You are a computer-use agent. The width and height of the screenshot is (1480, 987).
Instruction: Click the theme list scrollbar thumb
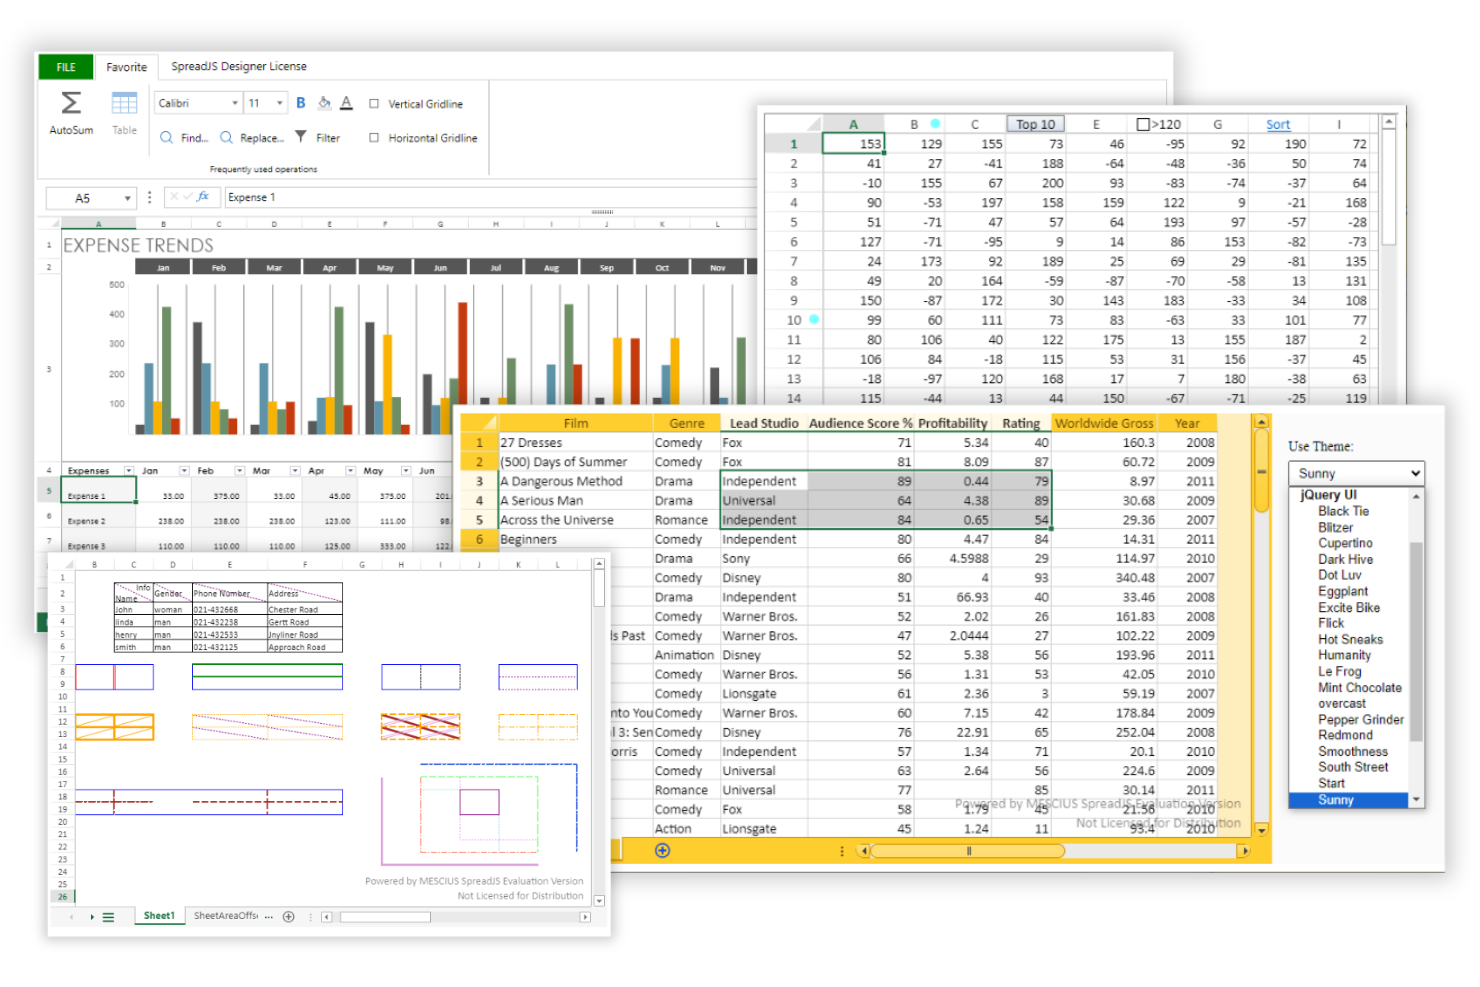point(1416,642)
